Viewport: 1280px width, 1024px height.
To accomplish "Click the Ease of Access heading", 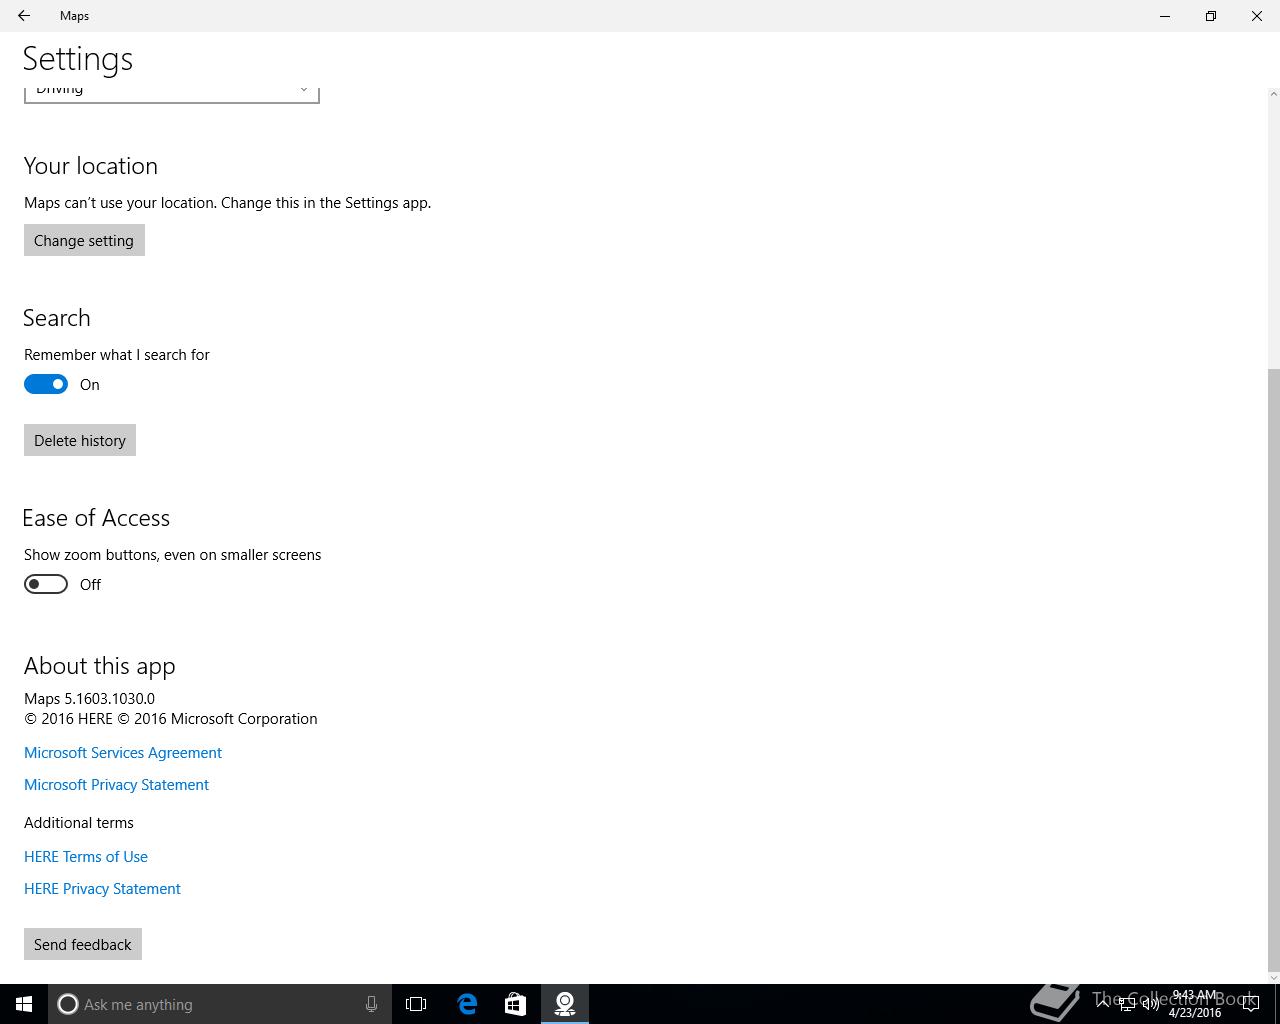I will (x=96, y=518).
